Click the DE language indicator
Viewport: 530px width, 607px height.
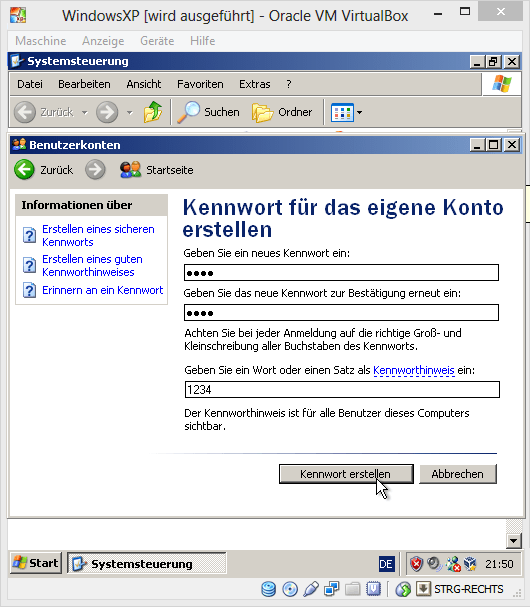pos(386,564)
